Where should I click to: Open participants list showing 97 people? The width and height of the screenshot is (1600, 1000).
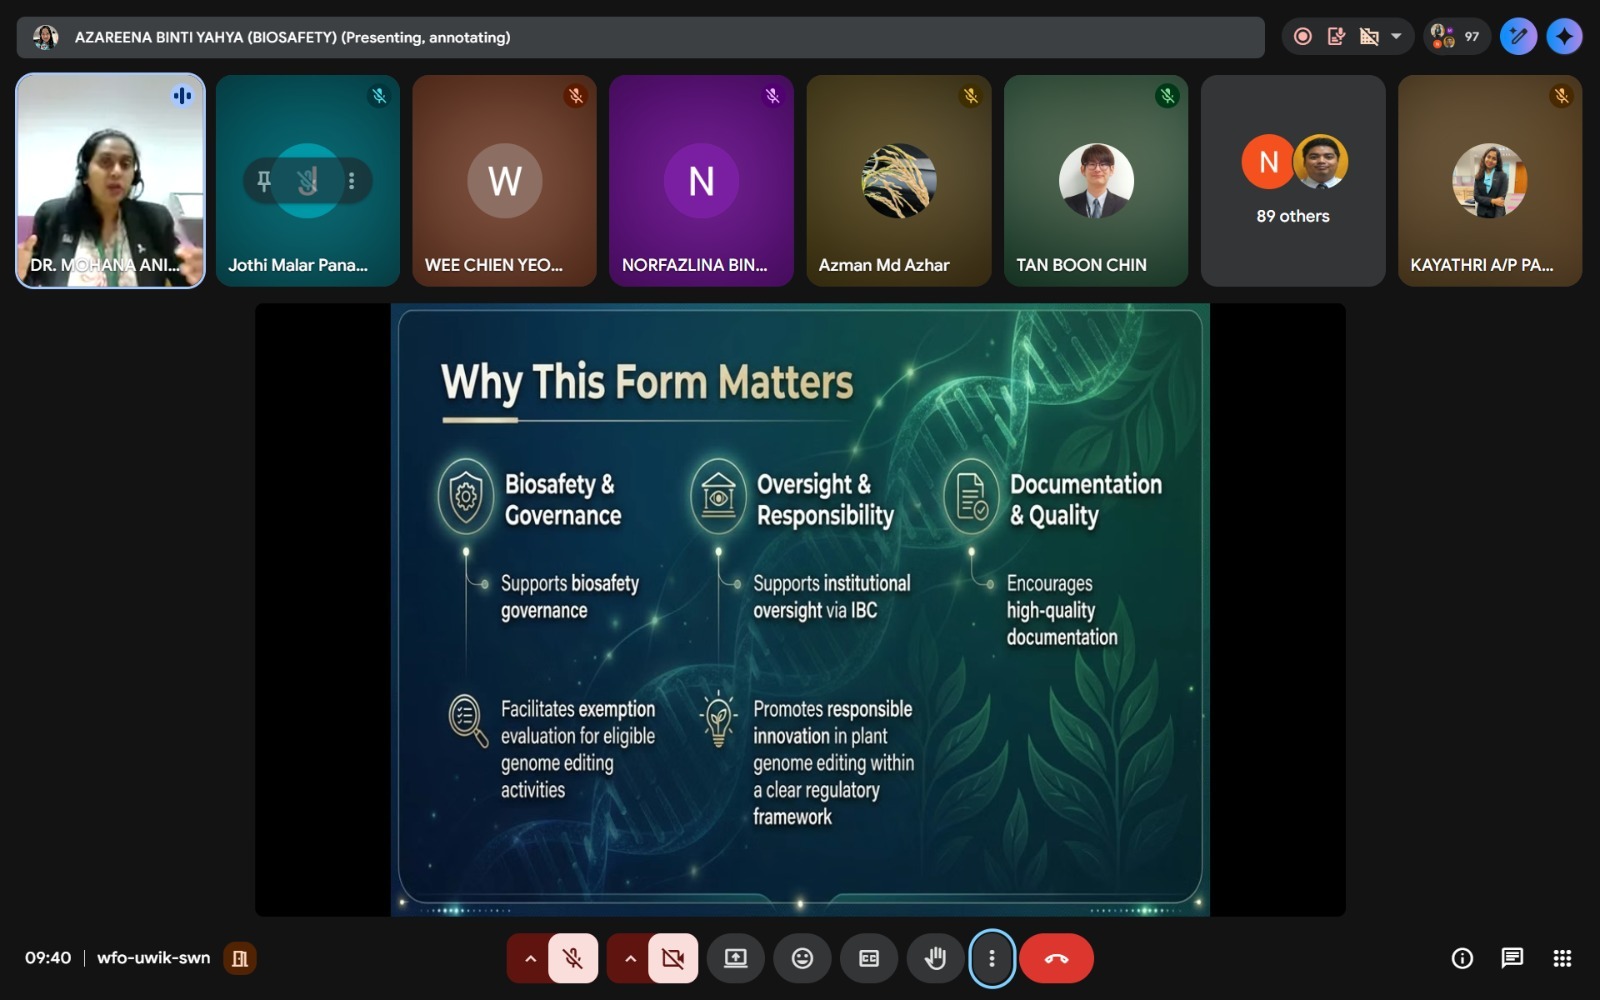point(1456,37)
